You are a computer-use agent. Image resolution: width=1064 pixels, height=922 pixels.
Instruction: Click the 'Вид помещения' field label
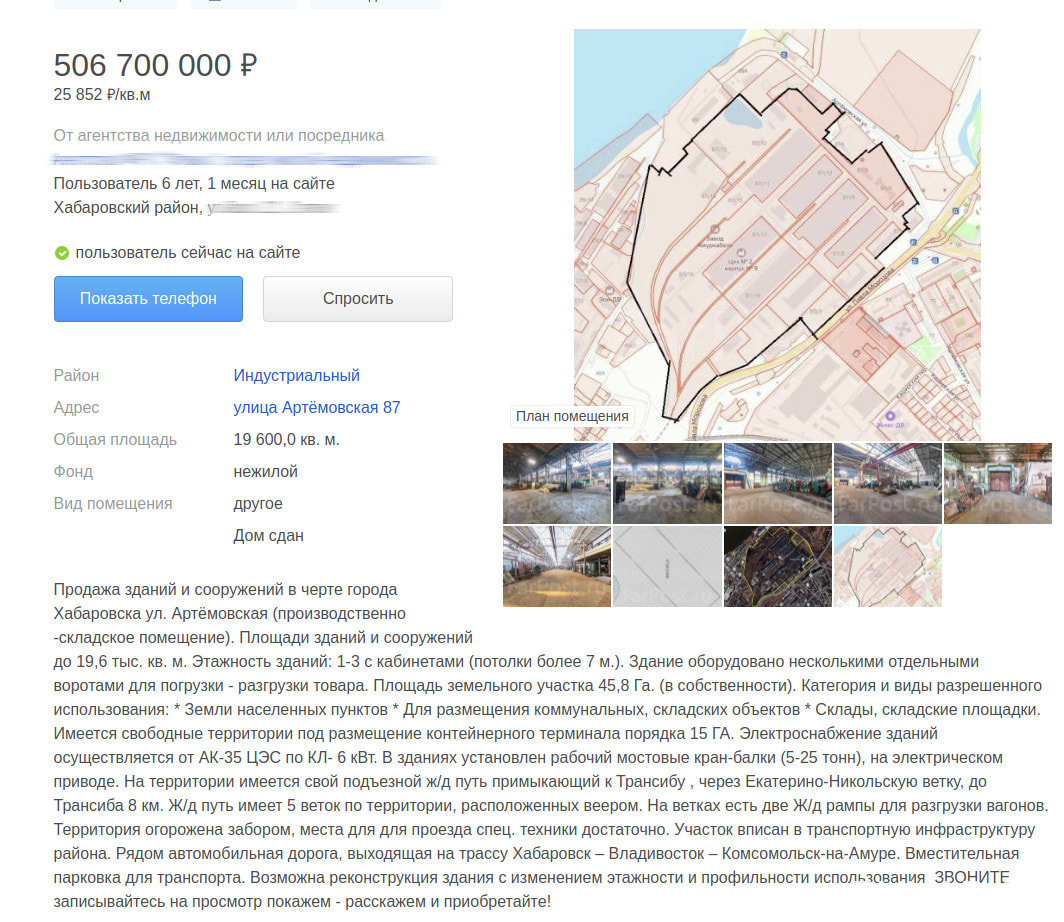(x=113, y=503)
